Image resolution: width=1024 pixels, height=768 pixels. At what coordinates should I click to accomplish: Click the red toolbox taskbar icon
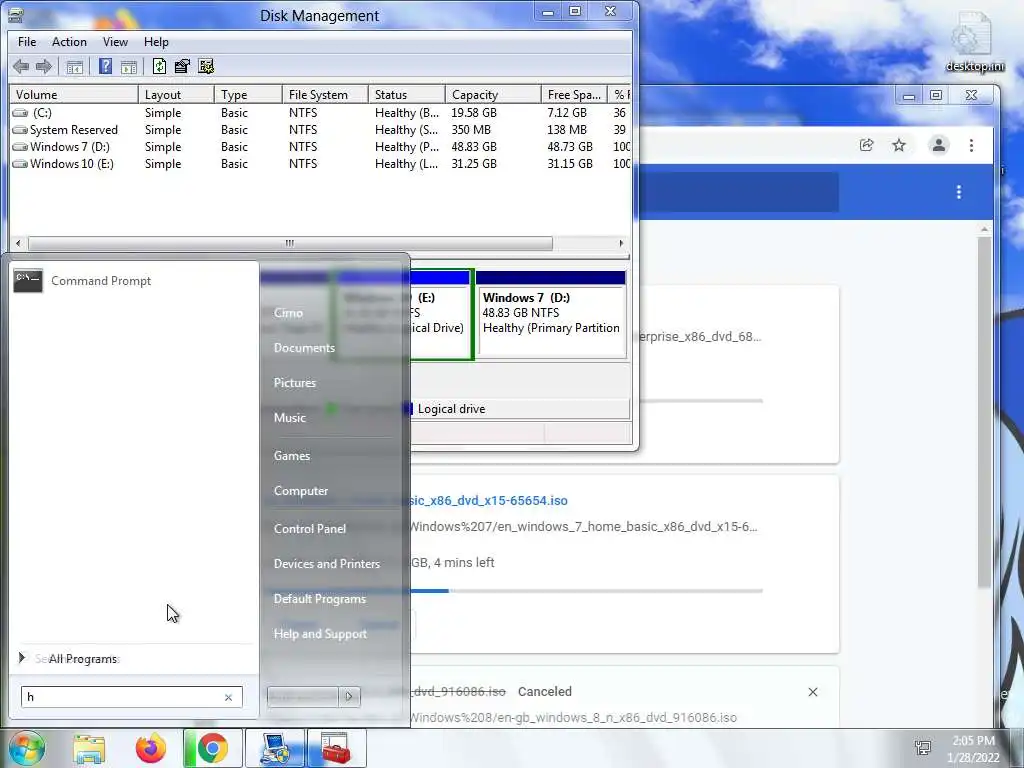point(336,748)
